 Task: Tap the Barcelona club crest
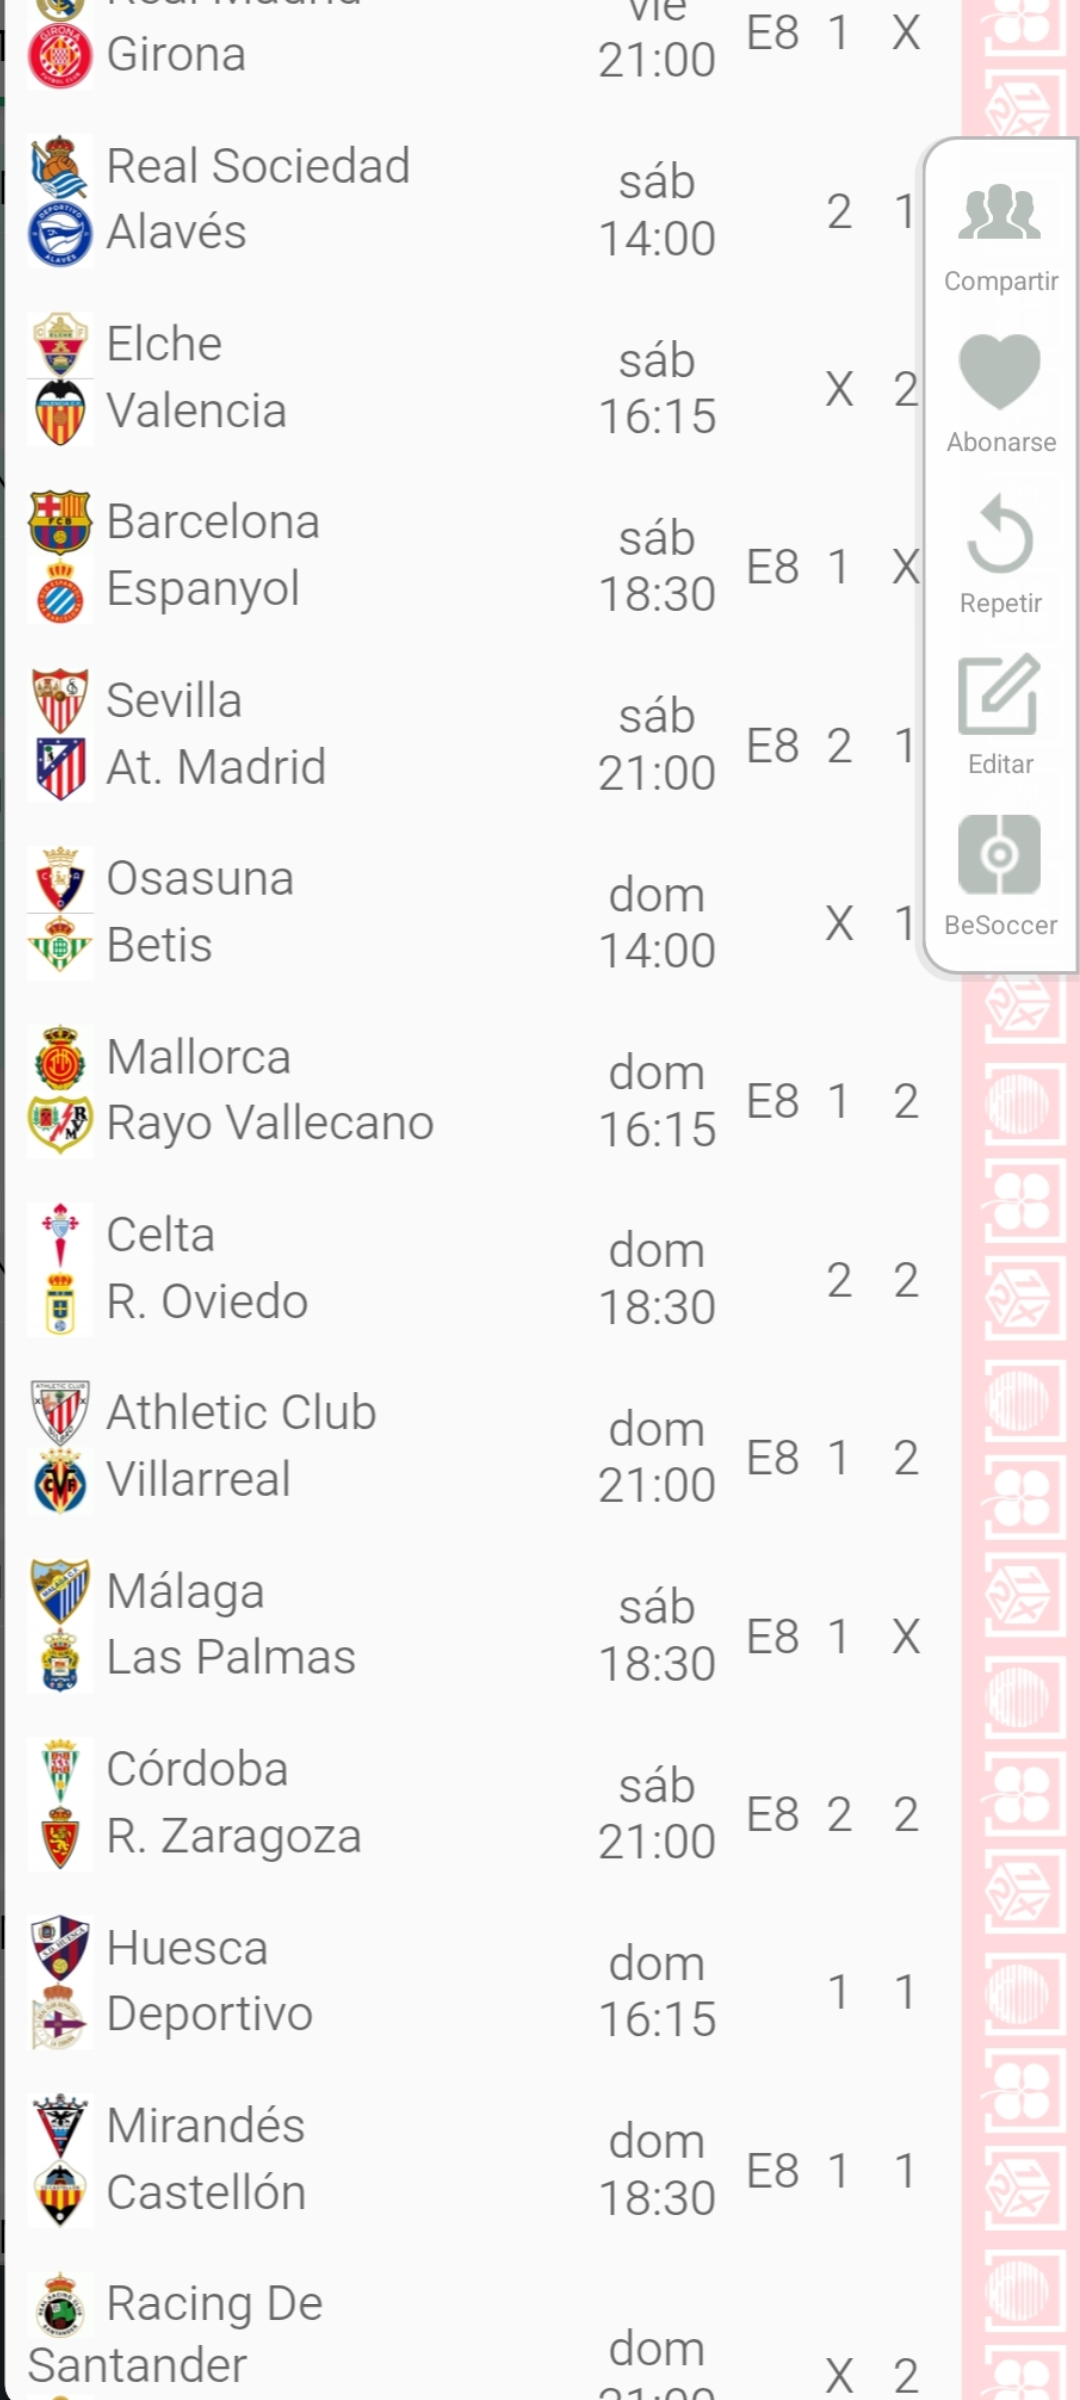pyautogui.click(x=60, y=522)
